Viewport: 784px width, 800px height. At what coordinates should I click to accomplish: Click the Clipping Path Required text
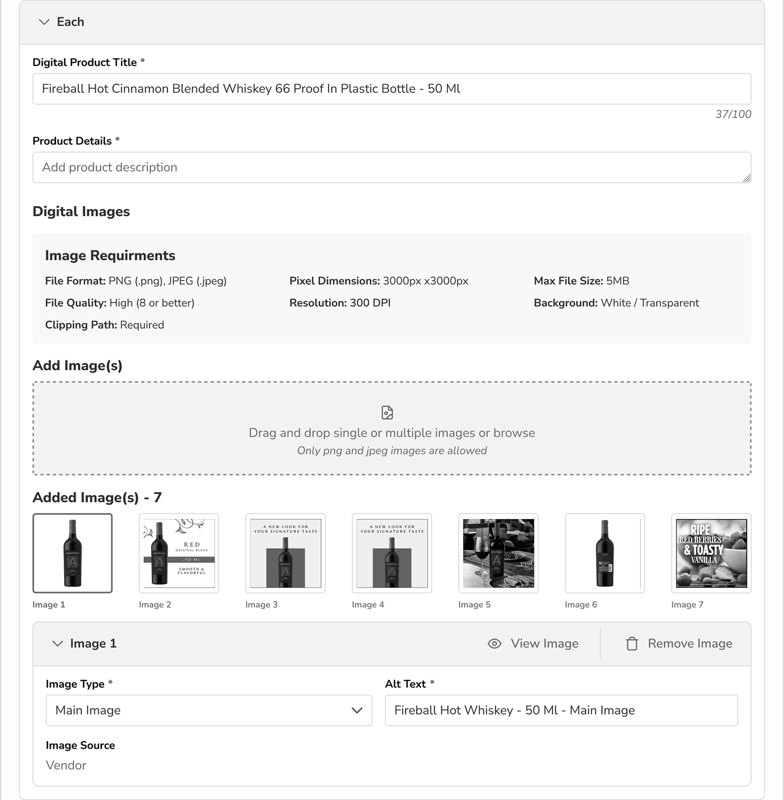(x=105, y=325)
